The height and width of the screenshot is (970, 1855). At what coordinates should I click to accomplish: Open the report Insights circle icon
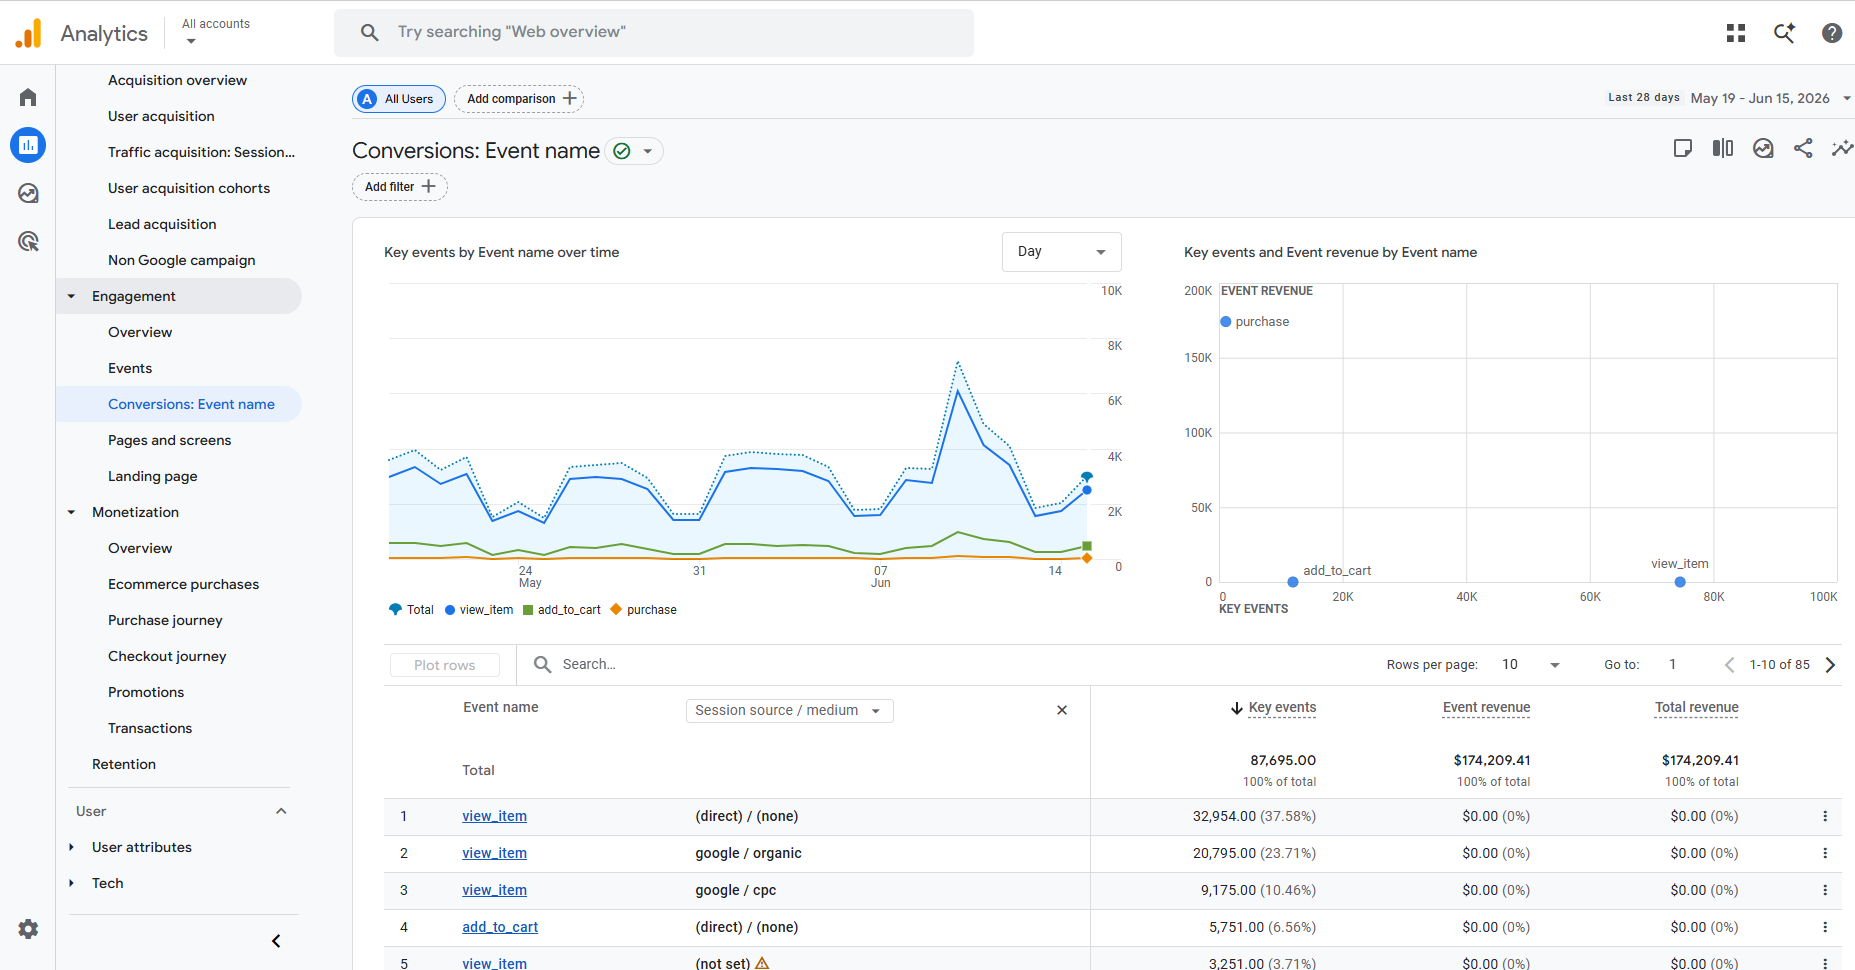click(x=1763, y=148)
